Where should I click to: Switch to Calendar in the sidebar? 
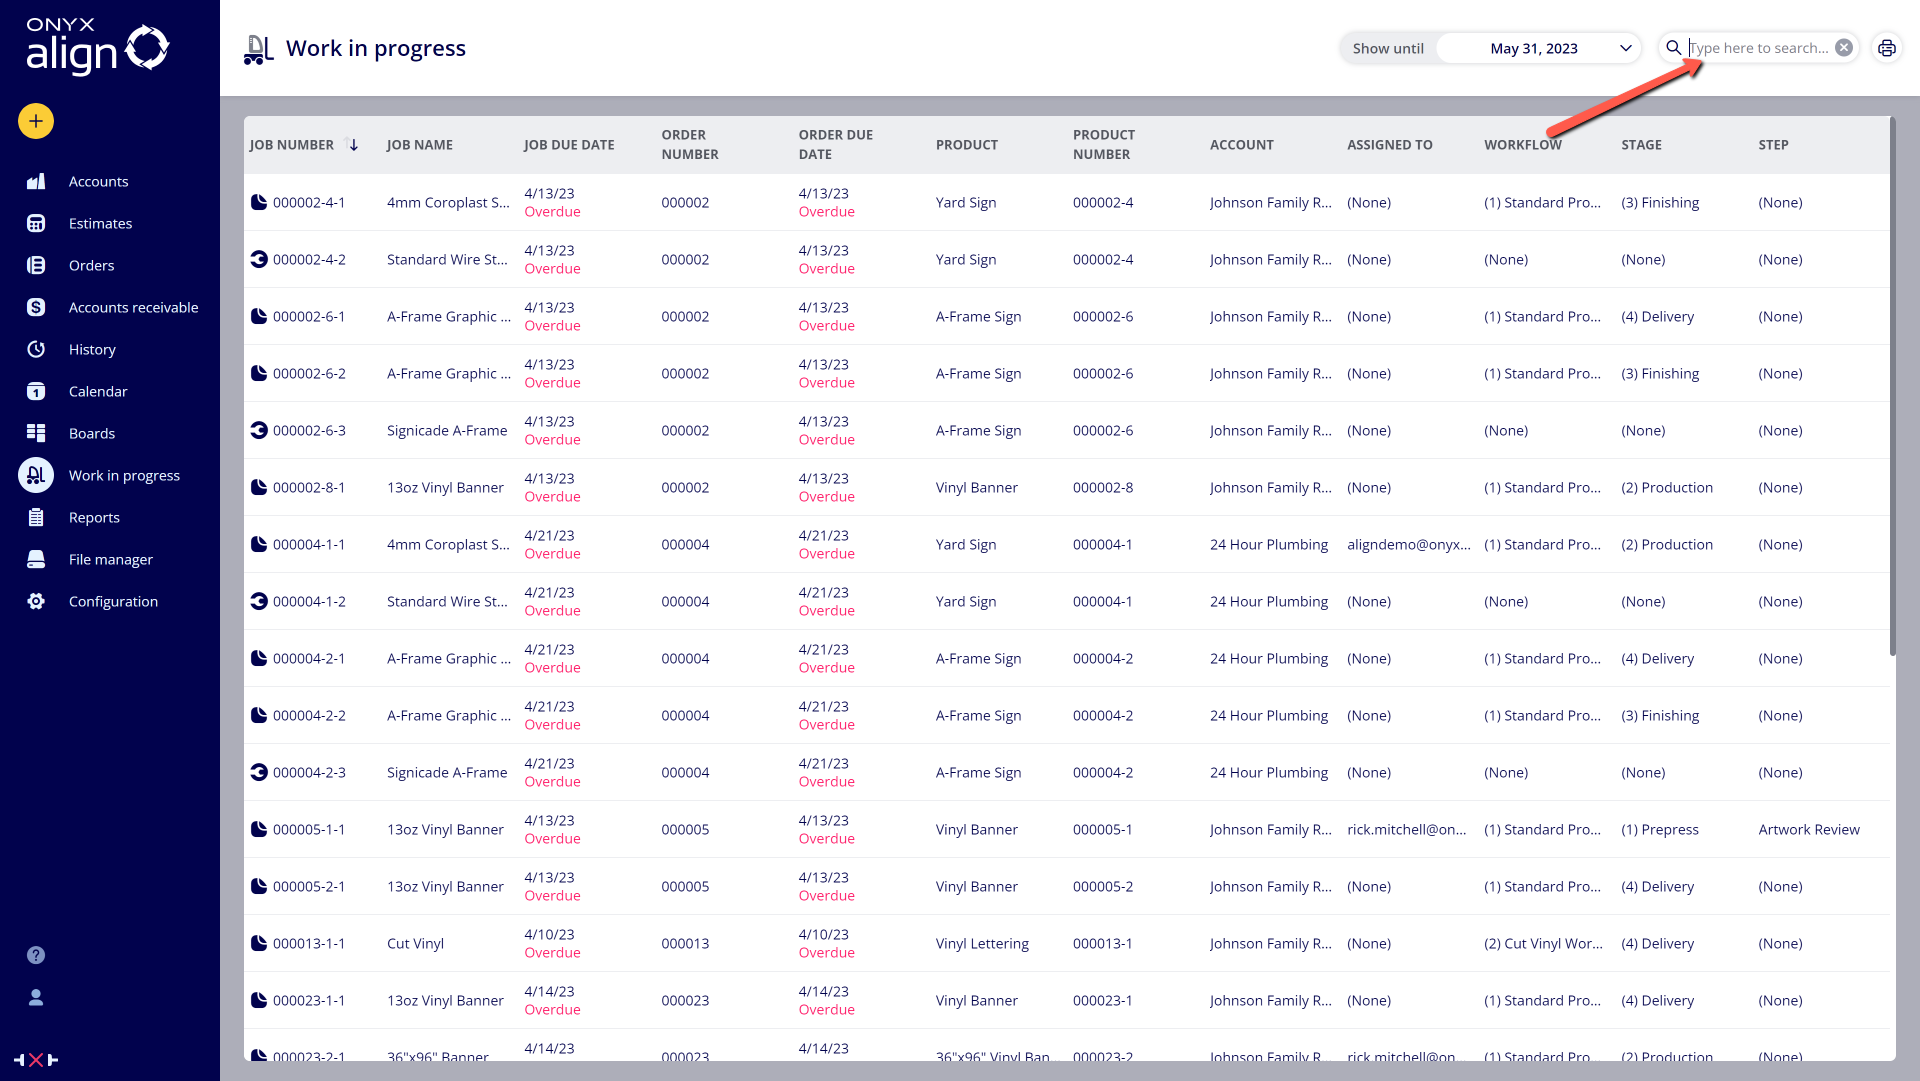(98, 392)
